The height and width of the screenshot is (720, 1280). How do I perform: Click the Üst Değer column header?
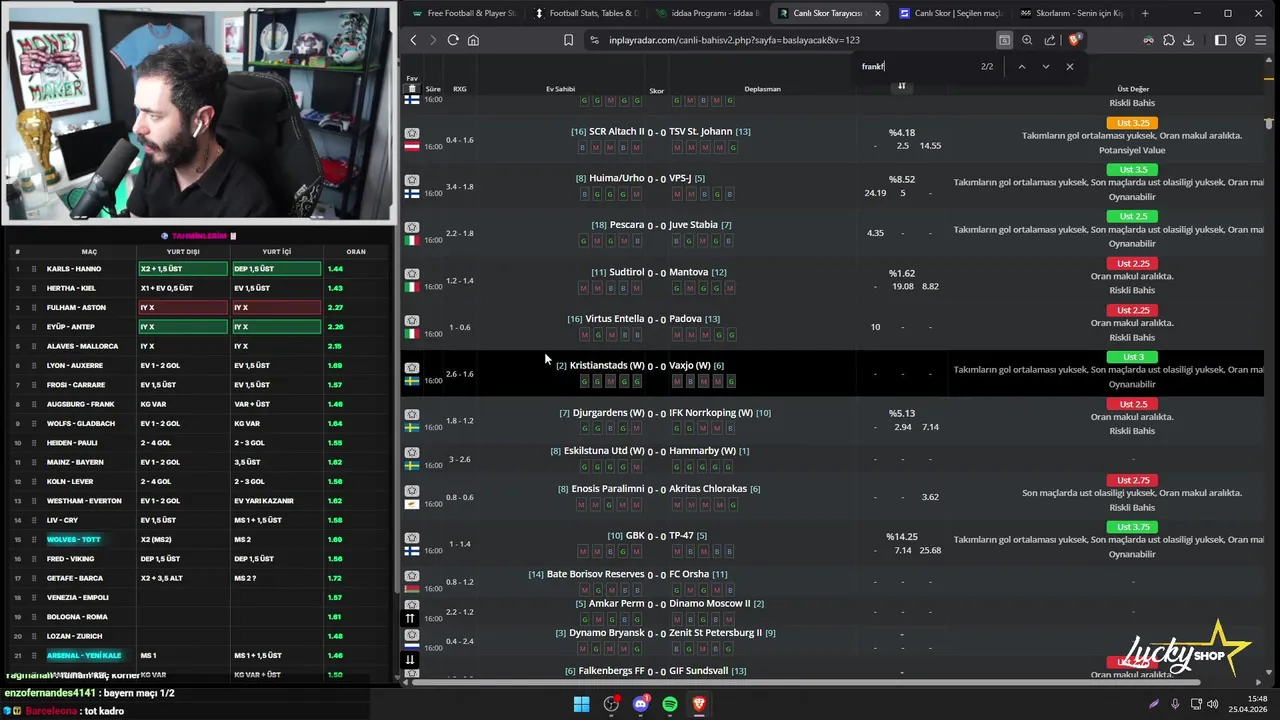click(1133, 89)
